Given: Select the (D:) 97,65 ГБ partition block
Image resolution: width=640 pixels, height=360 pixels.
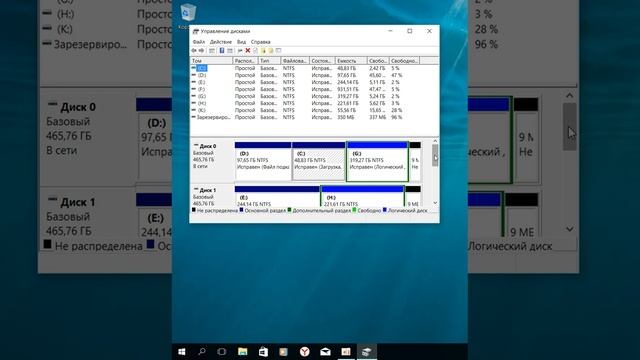Looking at the screenshot, I should click(x=263, y=161).
